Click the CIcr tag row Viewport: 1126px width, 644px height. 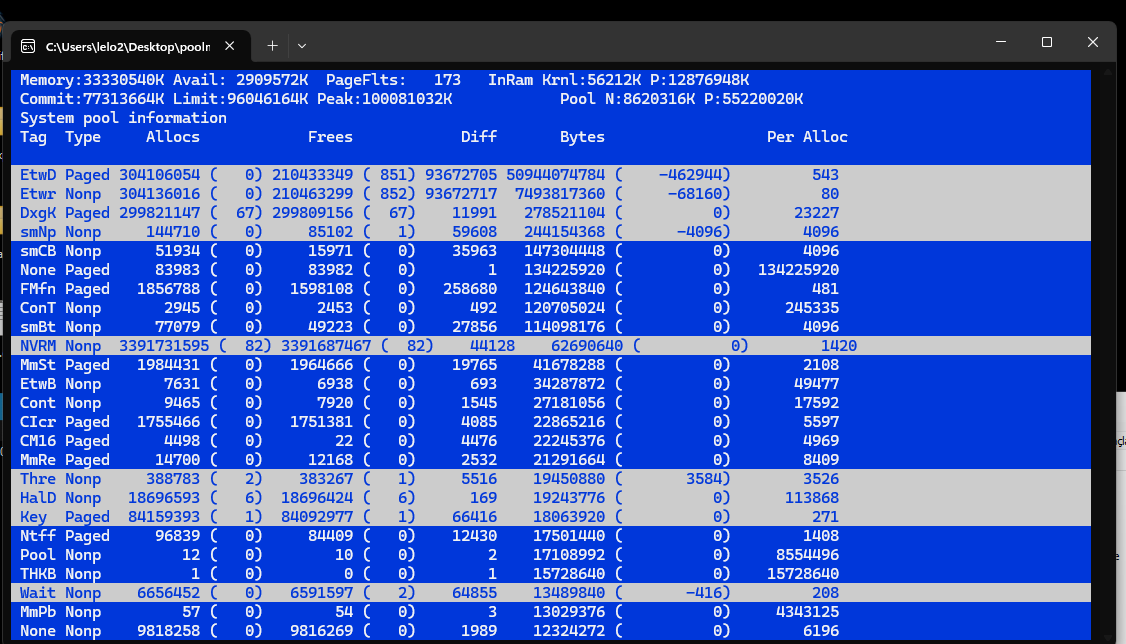551,422
